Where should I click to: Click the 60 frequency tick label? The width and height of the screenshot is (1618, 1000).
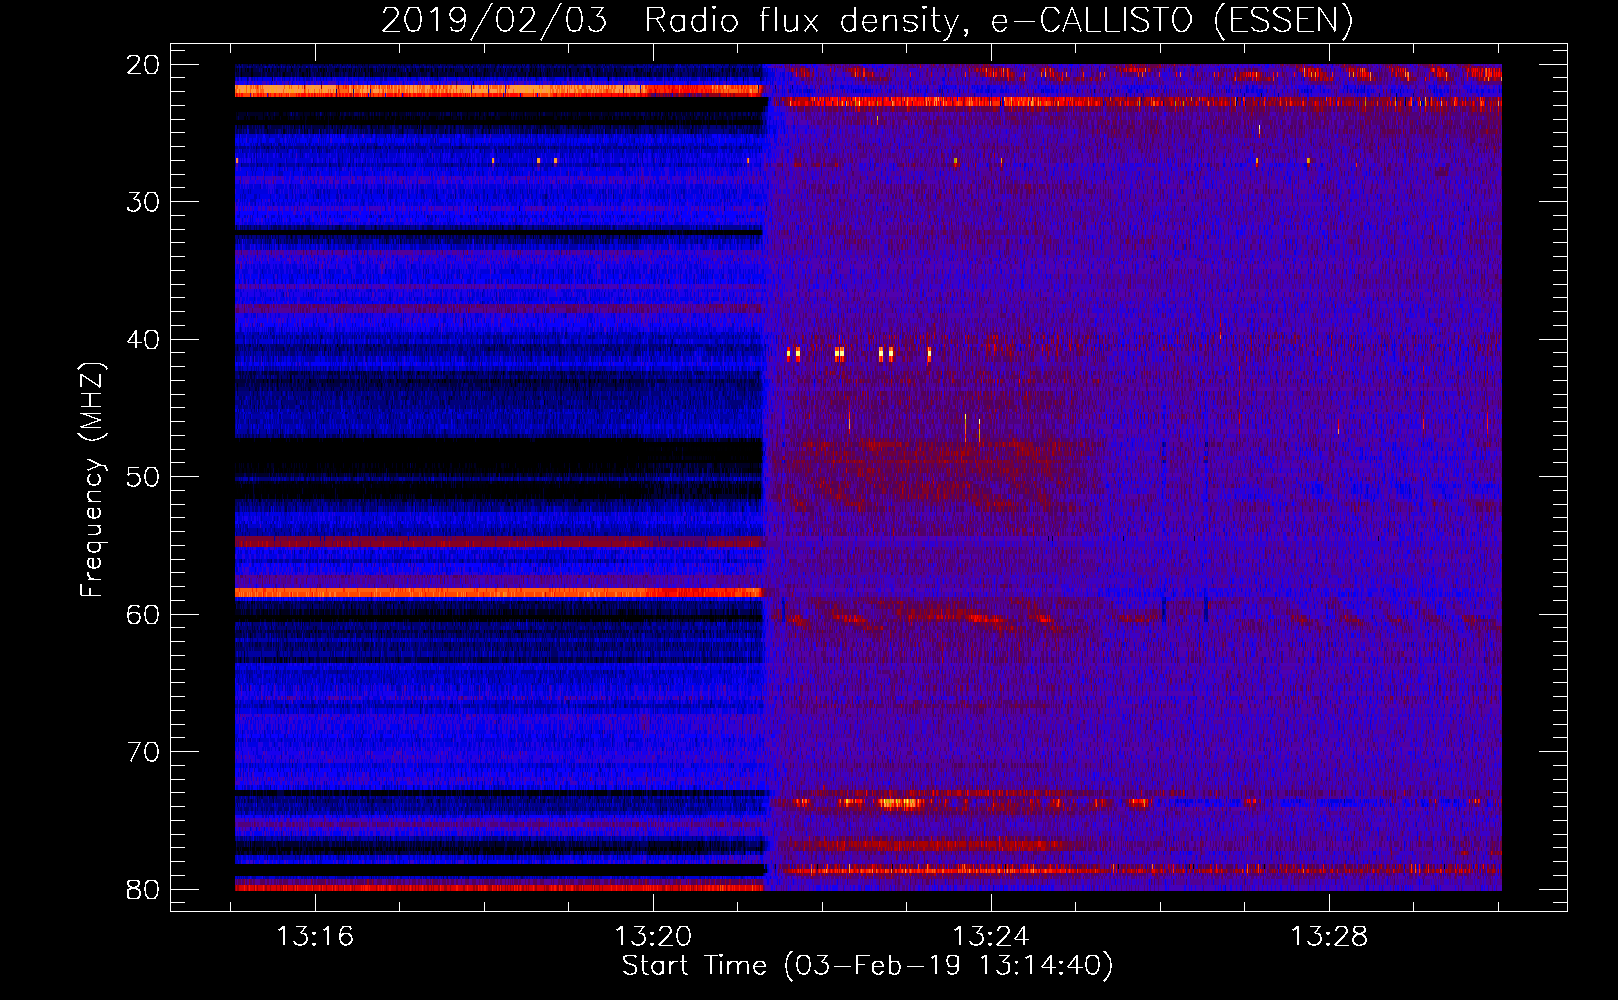143,615
